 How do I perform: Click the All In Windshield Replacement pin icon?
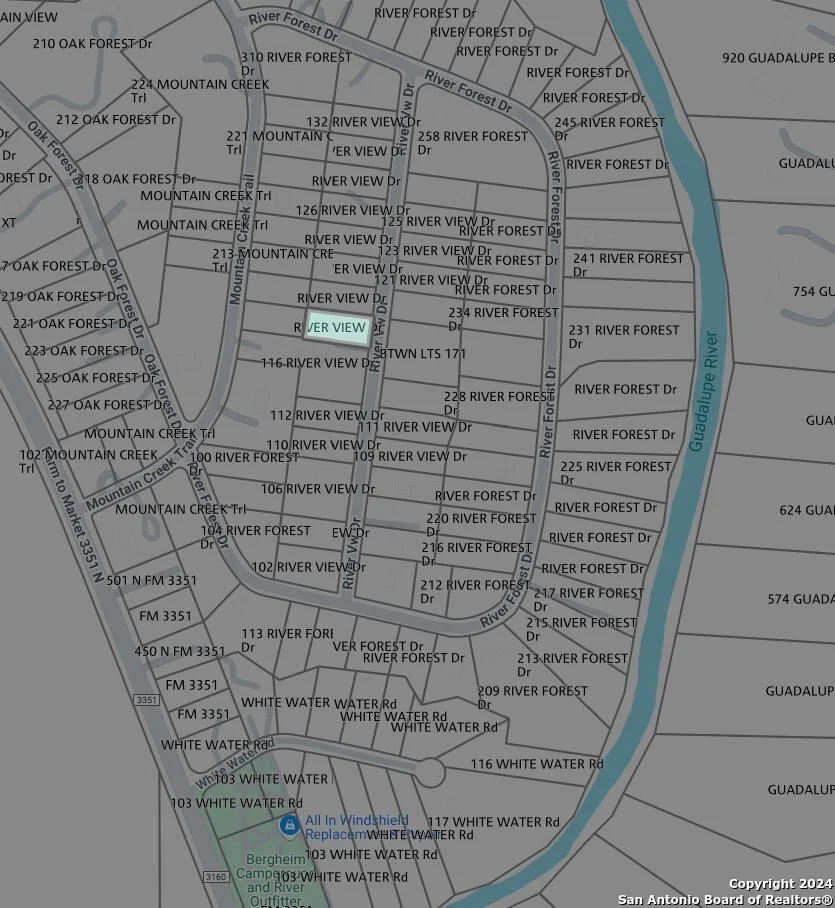click(x=289, y=826)
